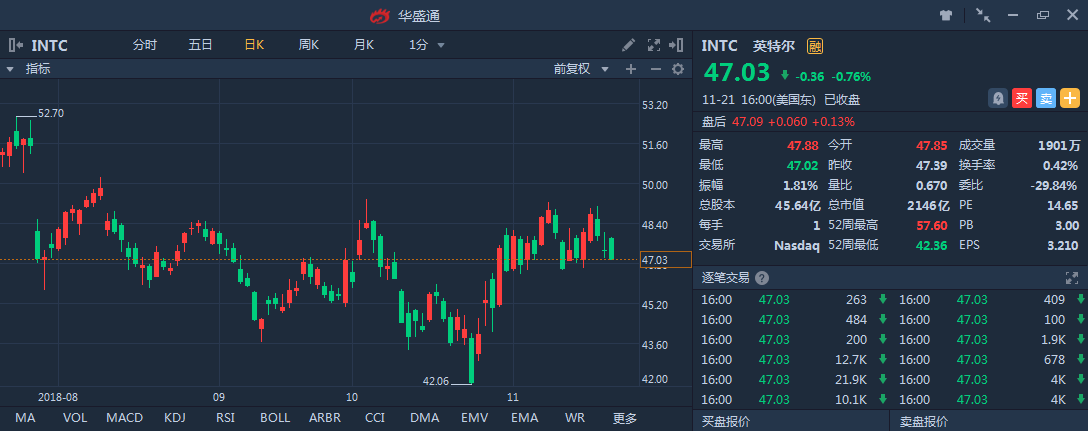The image size is (1088, 431).
Task: Set a price alert bell
Action: [998, 99]
